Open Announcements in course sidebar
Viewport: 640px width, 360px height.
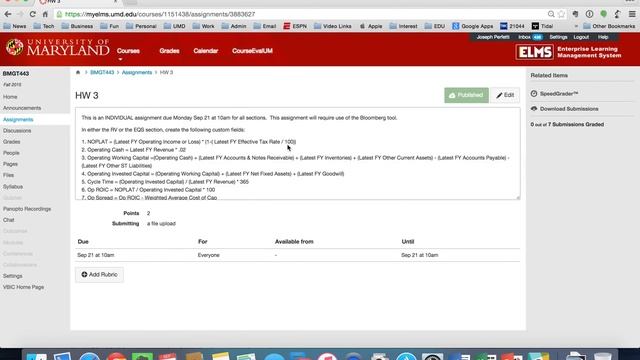pos(22,108)
